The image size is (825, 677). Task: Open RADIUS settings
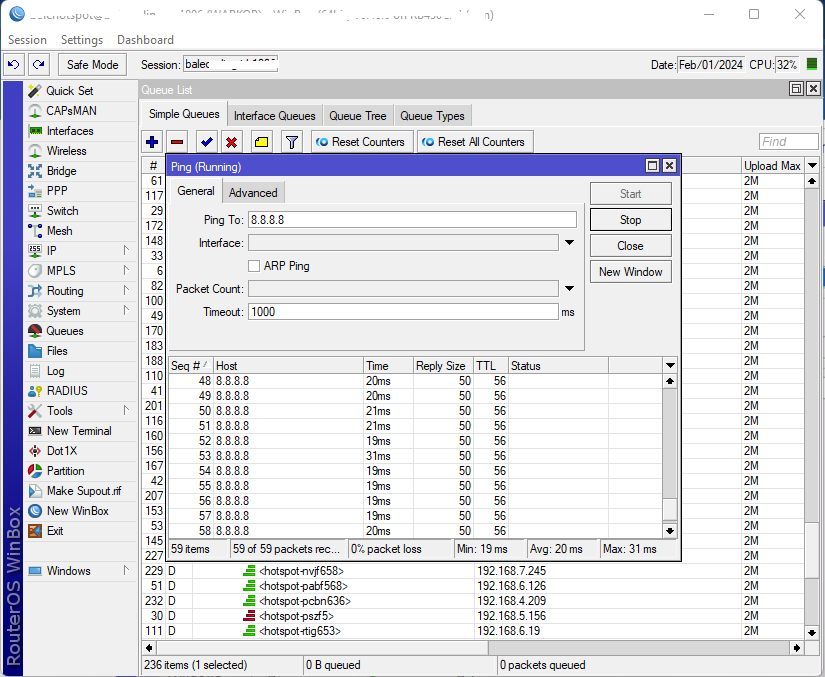point(67,391)
